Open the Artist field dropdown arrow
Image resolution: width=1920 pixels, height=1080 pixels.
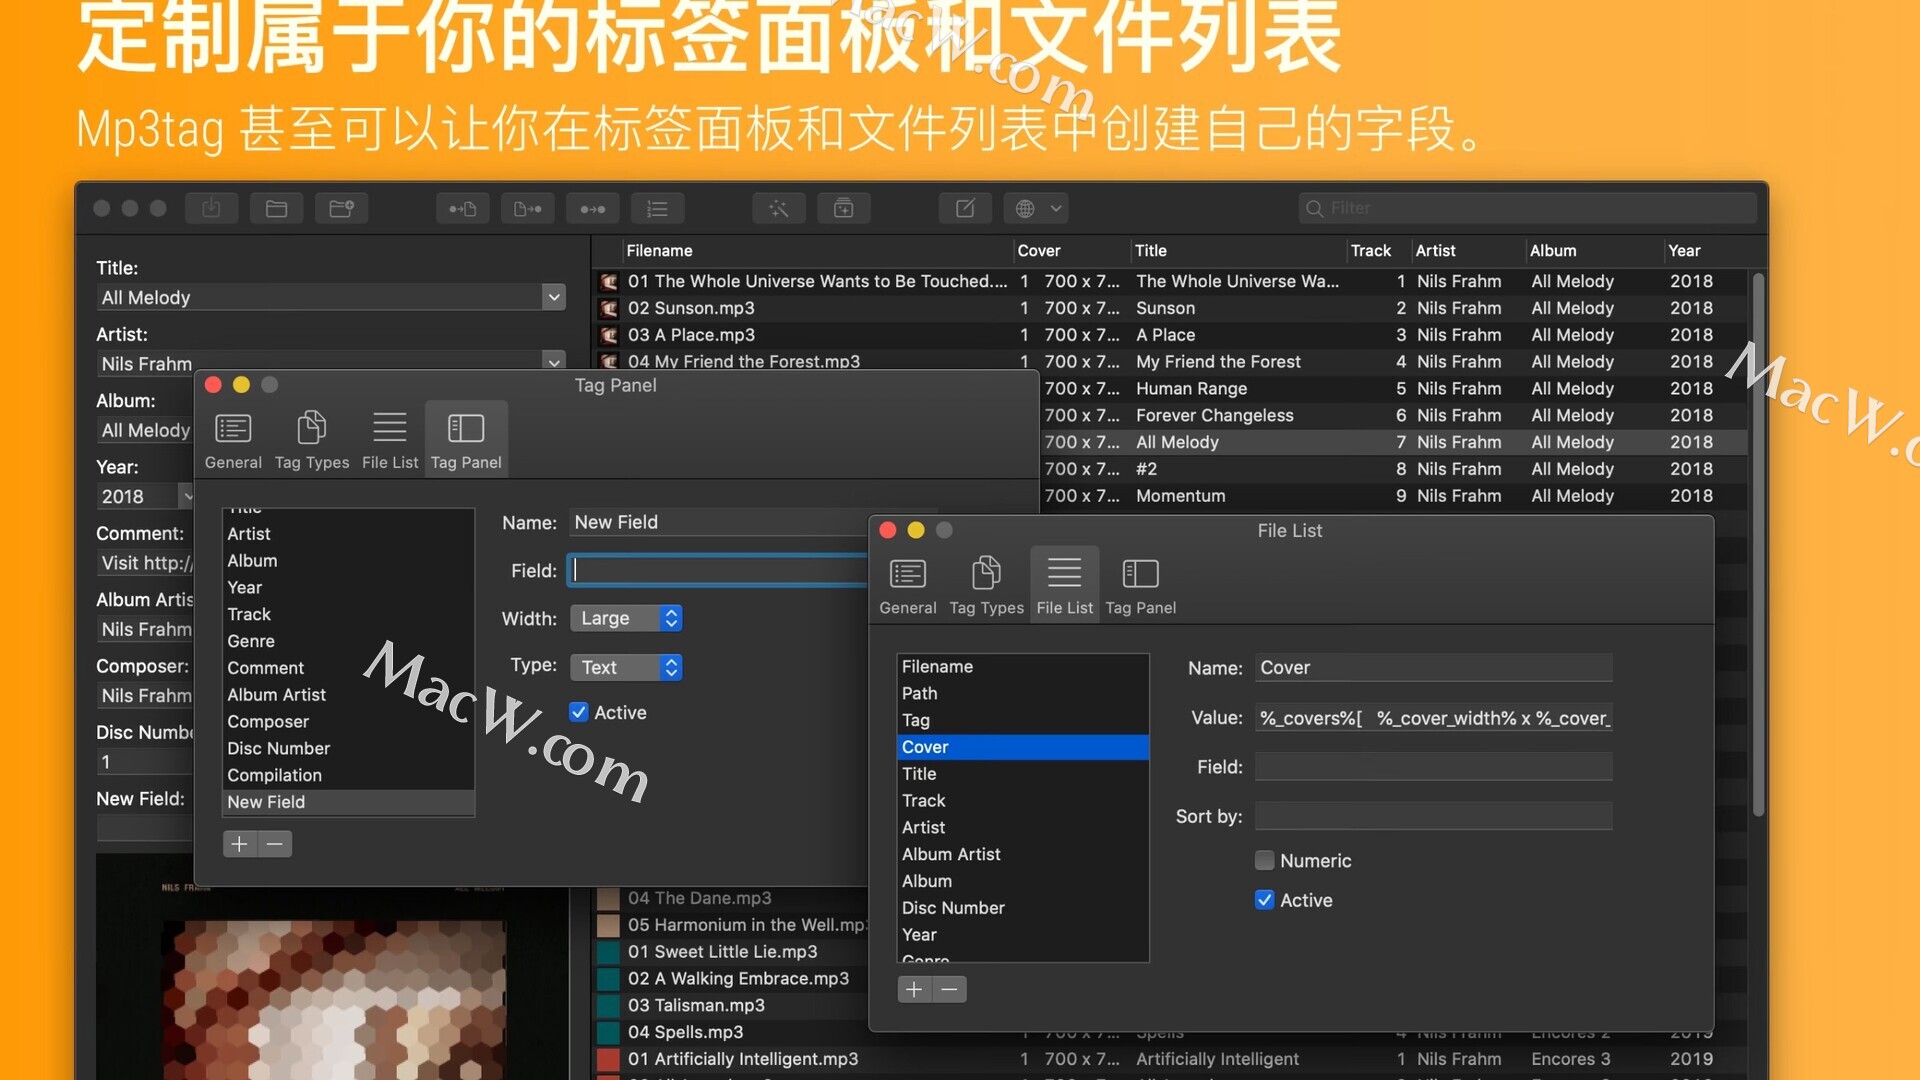[x=554, y=360]
